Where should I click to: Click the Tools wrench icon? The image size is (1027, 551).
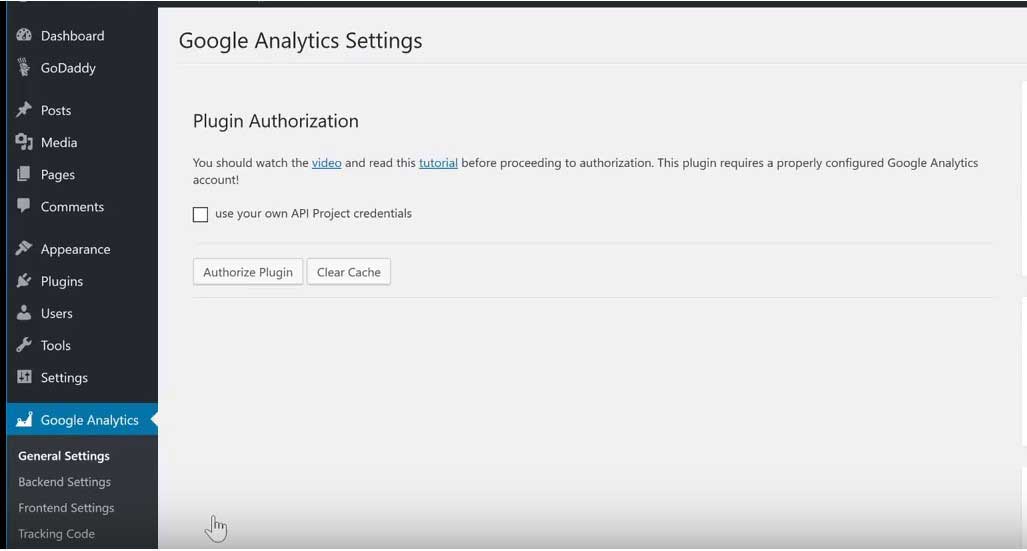(24, 345)
